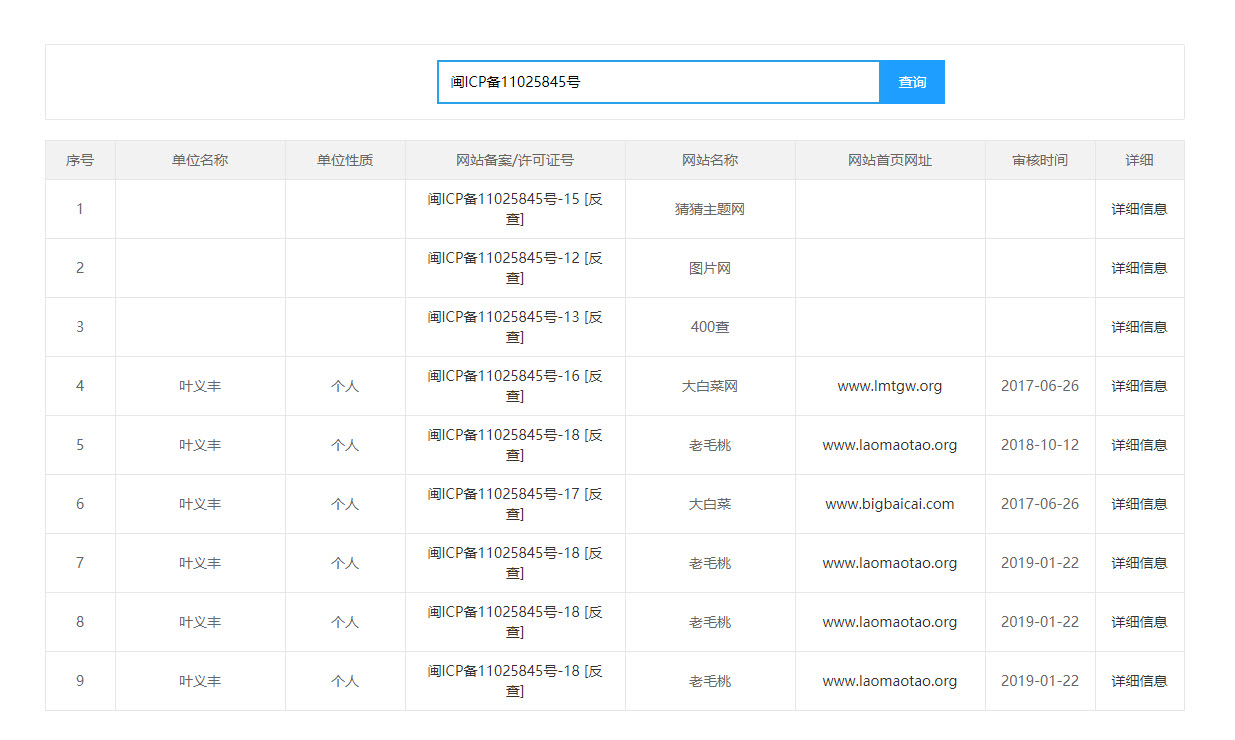View 详细信息 for the 400查 row
1235x740 pixels.
tap(1139, 327)
